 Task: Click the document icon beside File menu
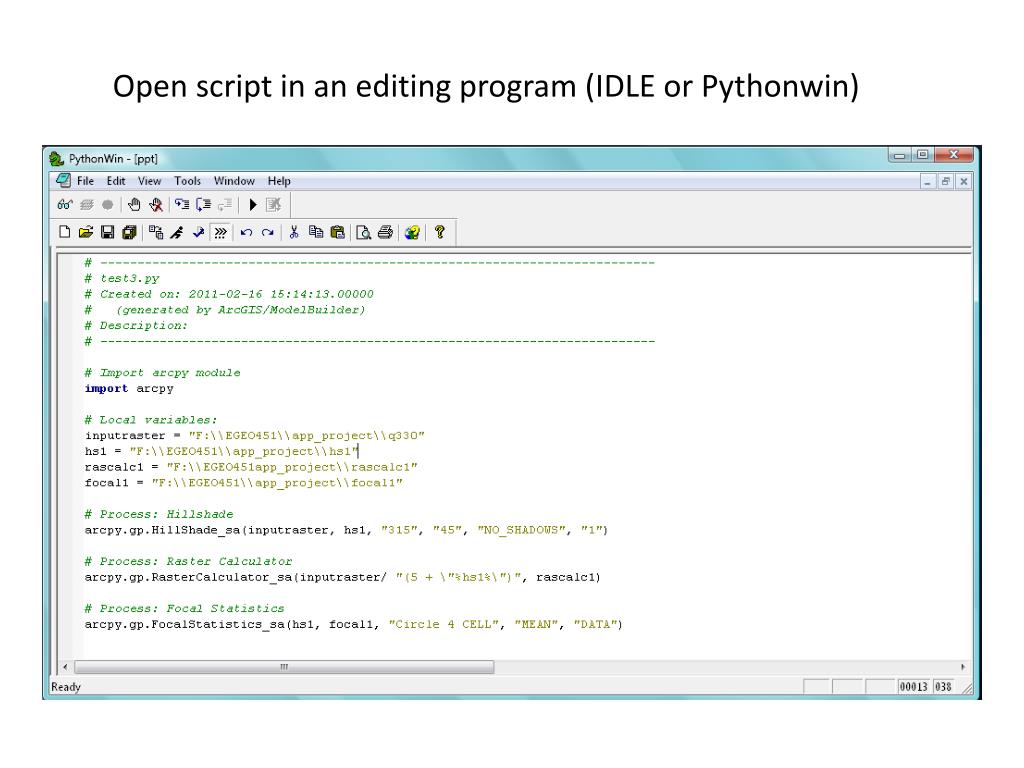pyautogui.click(x=63, y=180)
